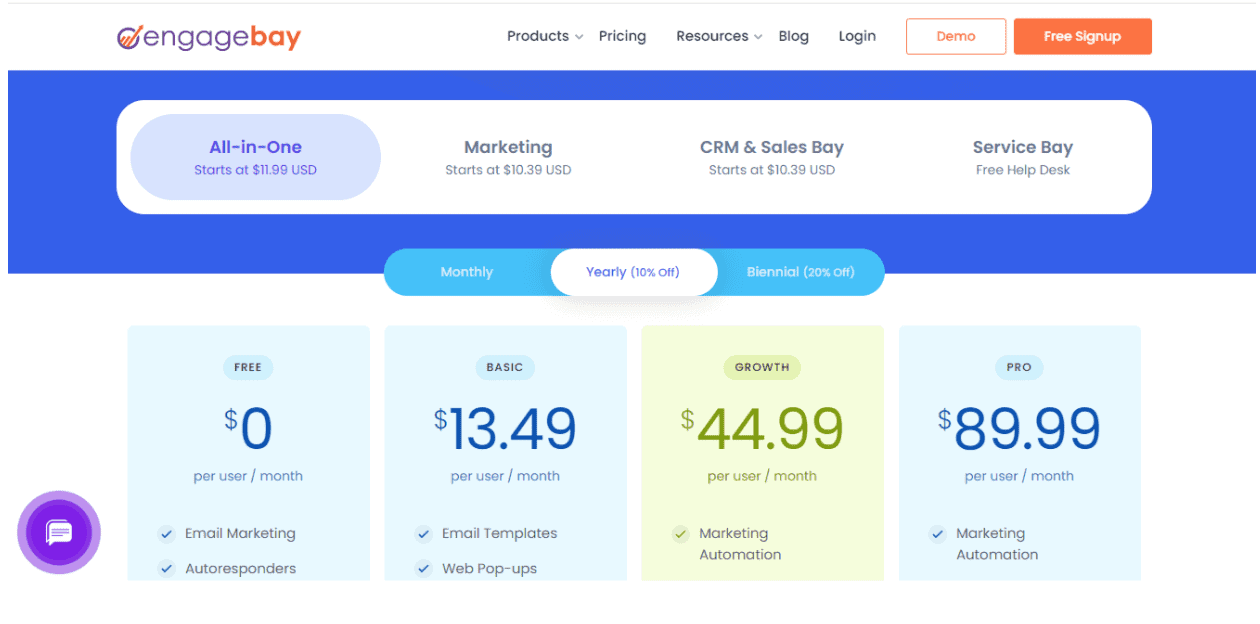The width and height of the screenshot is (1260, 624).
Task: Click Growth plan's Marketing Automation checkmark
Action: point(680,533)
